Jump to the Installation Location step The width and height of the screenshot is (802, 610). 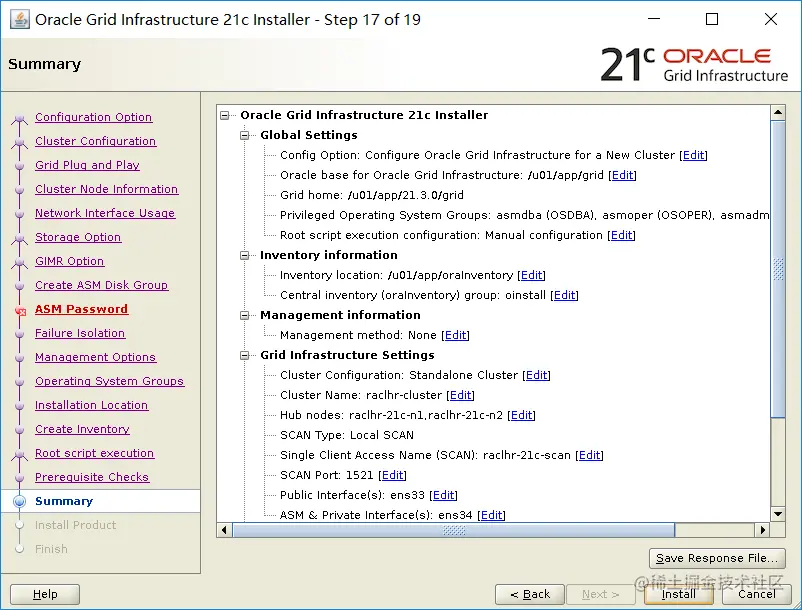click(92, 405)
